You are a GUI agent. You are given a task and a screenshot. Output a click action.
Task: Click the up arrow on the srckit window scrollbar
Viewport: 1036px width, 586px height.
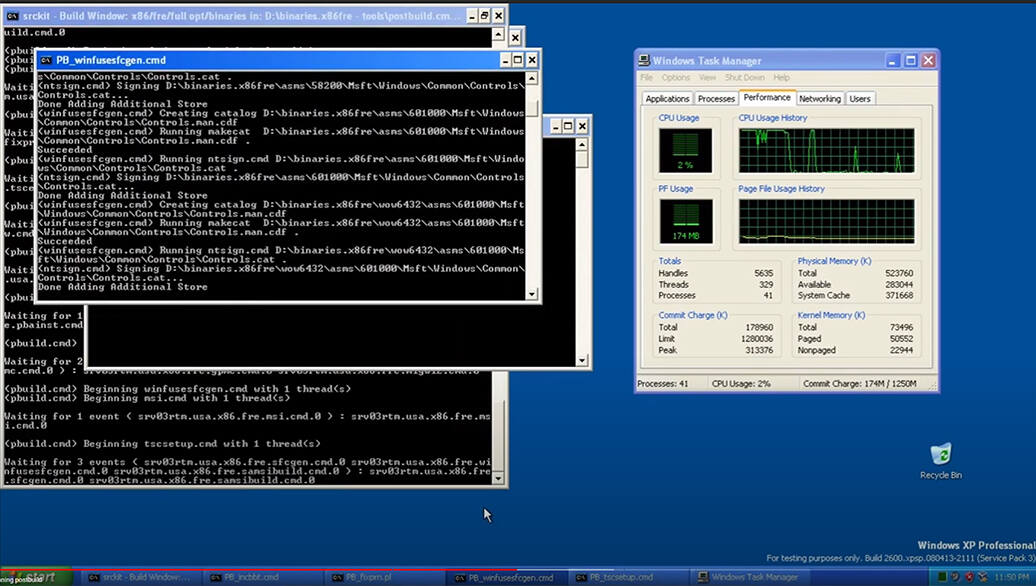tap(498, 34)
